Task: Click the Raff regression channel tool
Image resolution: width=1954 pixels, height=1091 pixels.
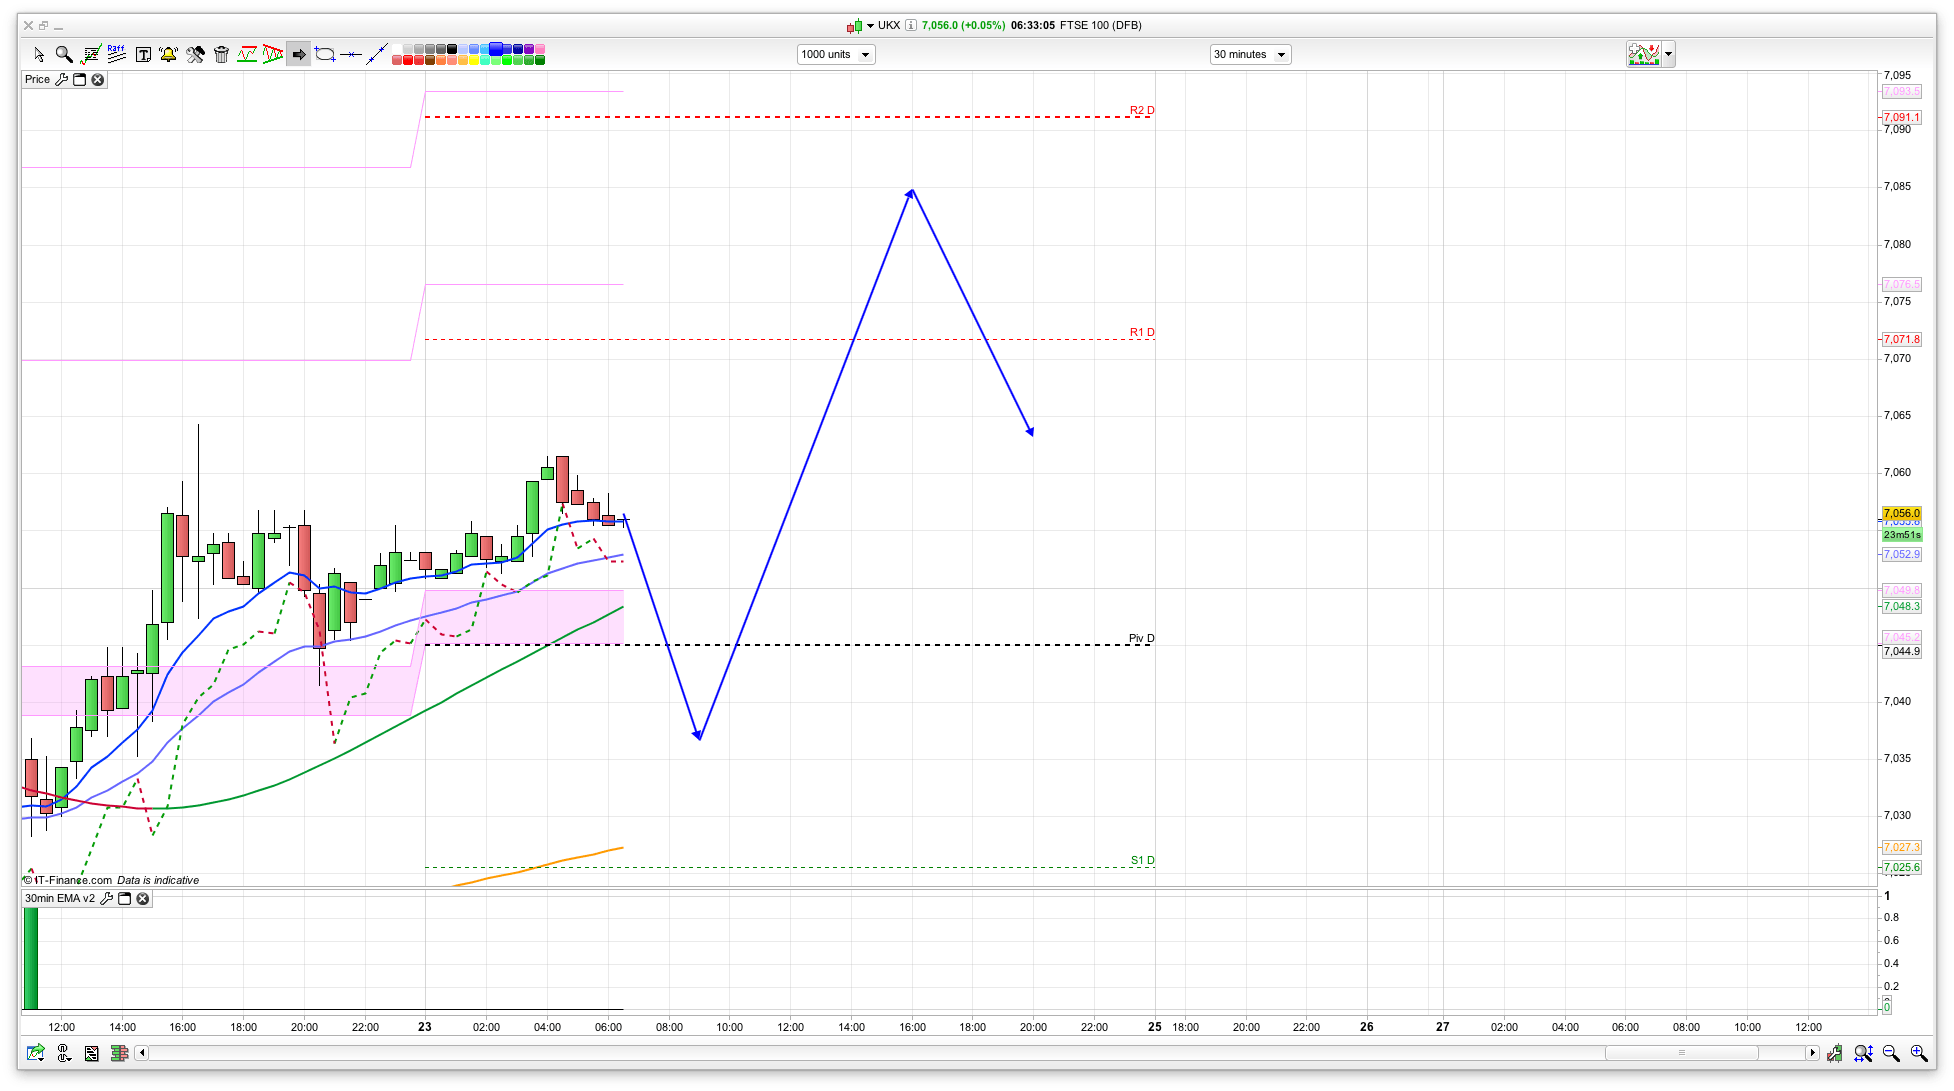Action: pyautogui.click(x=116, y=54)
